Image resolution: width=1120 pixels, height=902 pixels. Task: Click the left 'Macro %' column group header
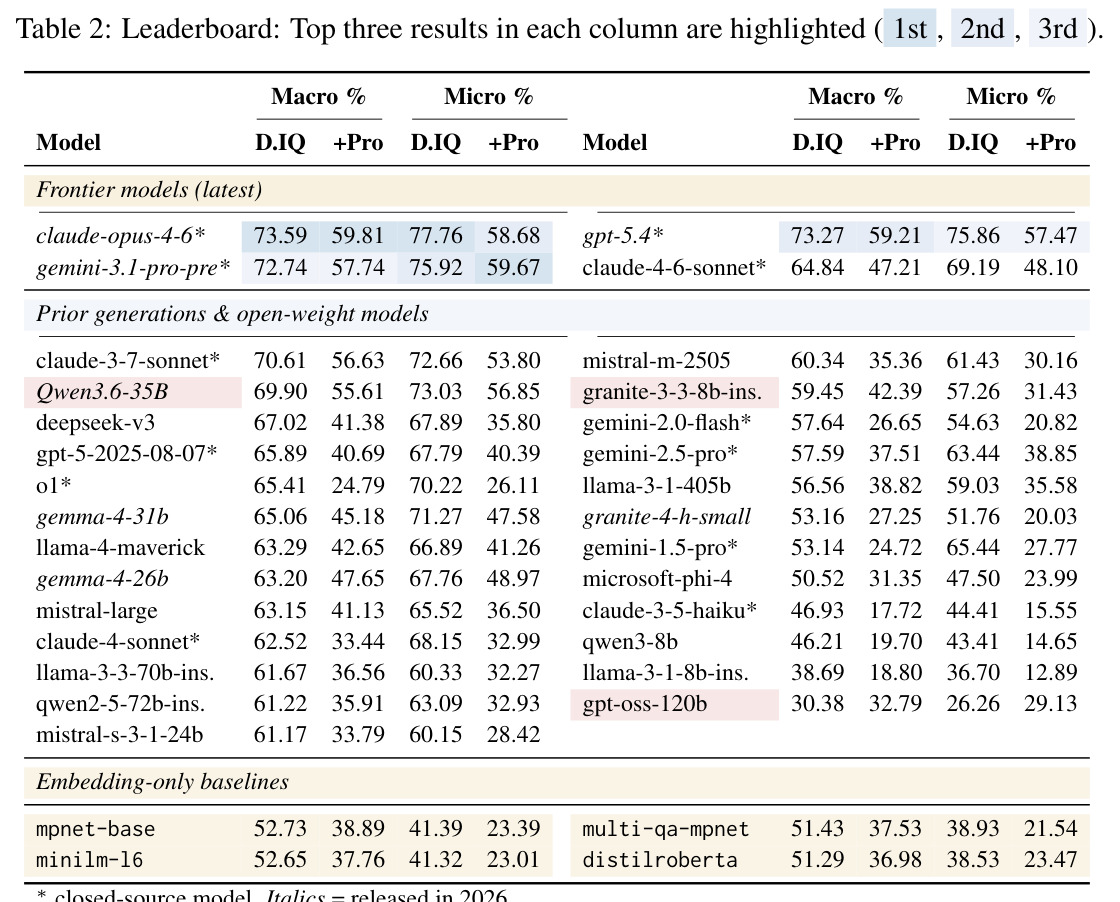tap(319, 96)
